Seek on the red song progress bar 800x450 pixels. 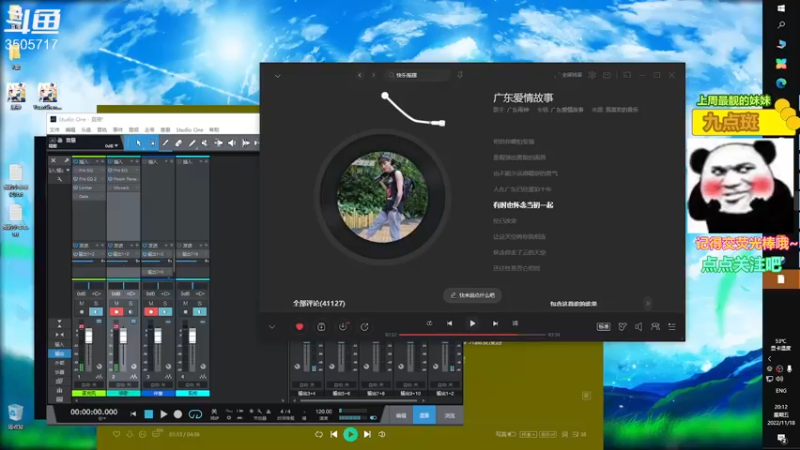pyautogui.click(x=472, y=335)
